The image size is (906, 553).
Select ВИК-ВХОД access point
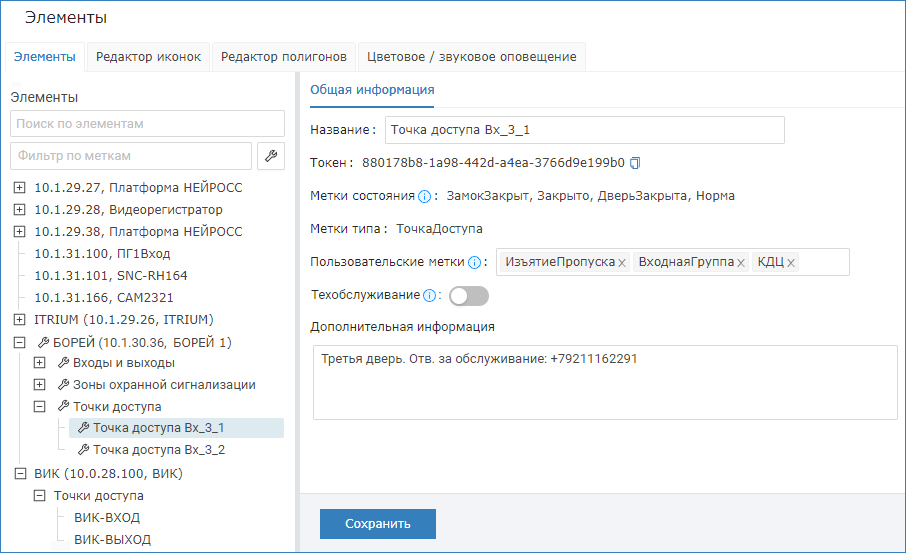tap(107, 518)
